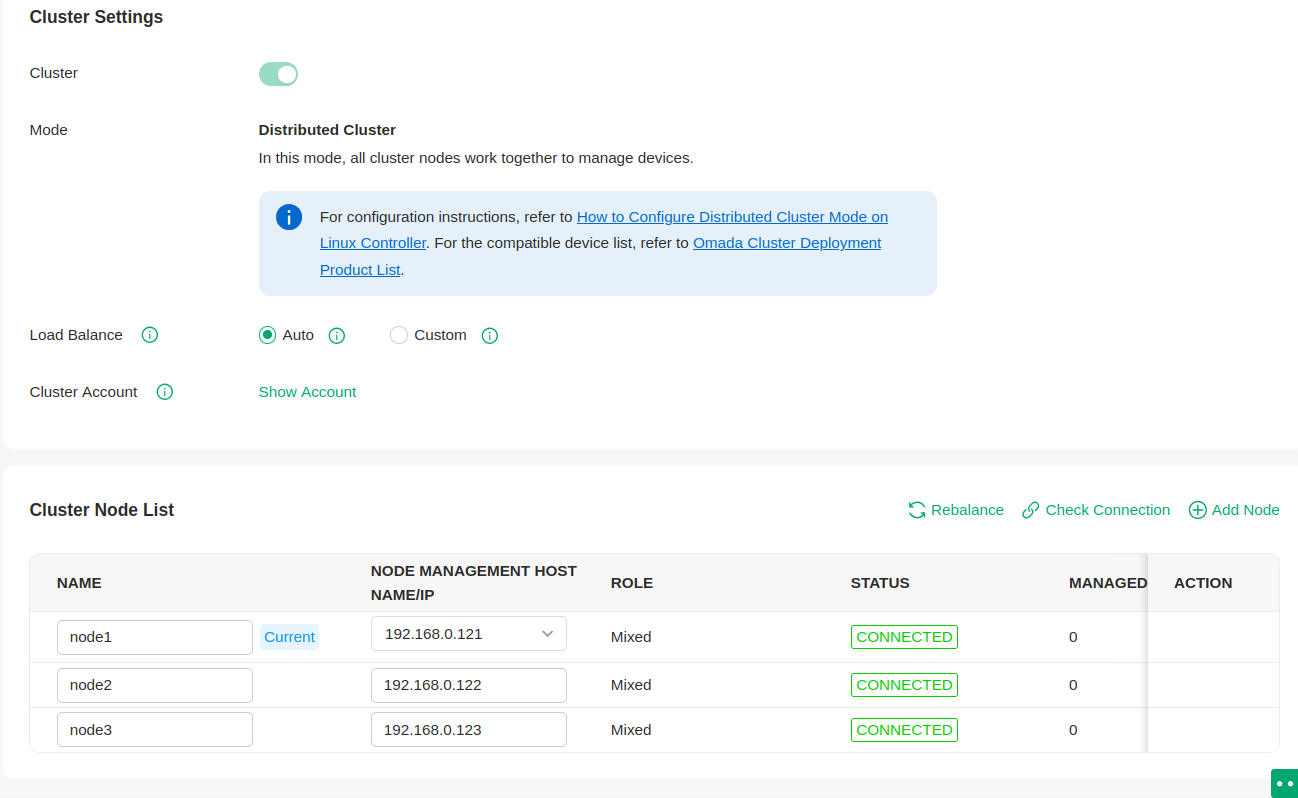Click the blue information icon in notice box
1298x798 pixels.
click(289, 217)
